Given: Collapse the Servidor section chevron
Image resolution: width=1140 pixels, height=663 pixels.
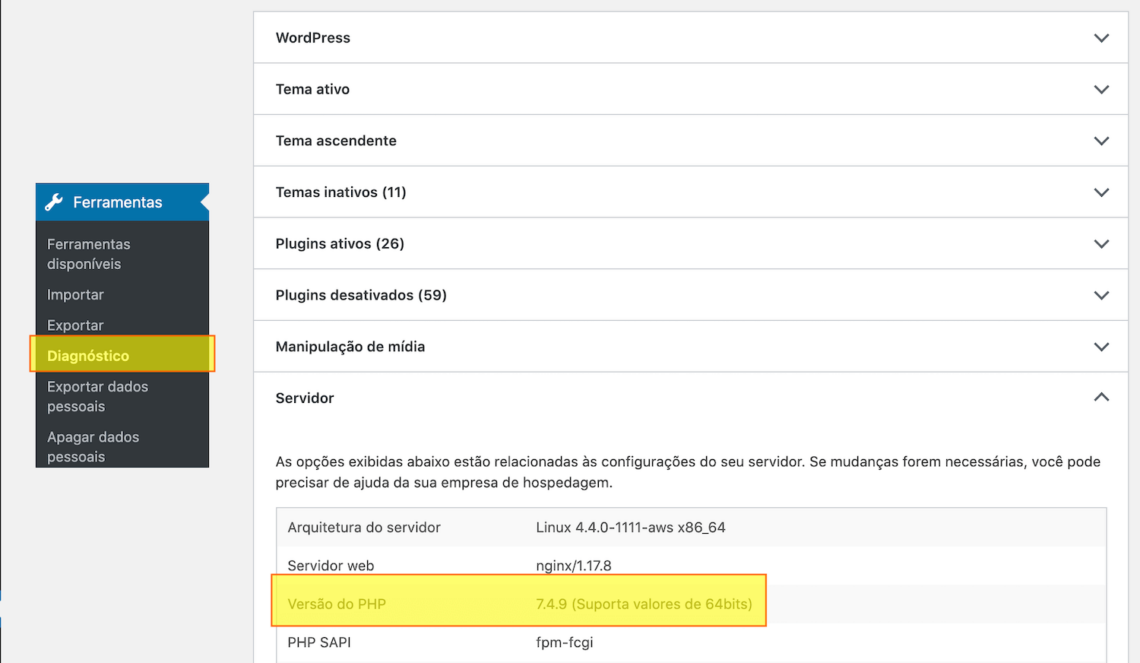Looking at the screenshot, I should tap(1101, 397).
